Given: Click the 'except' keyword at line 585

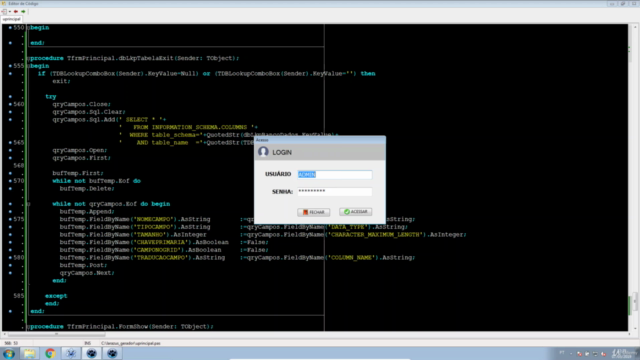Looking at the screenshot, I should coord(56,296).
